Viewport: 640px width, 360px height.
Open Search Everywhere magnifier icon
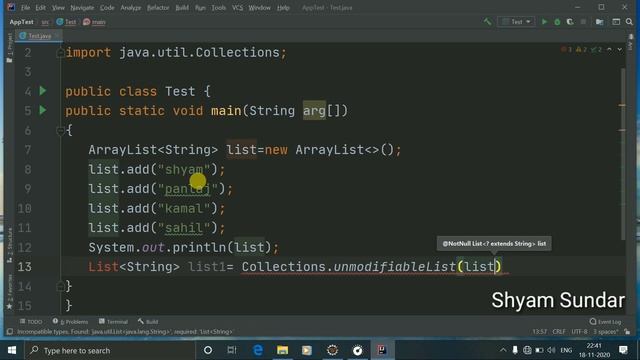point(629,22)
